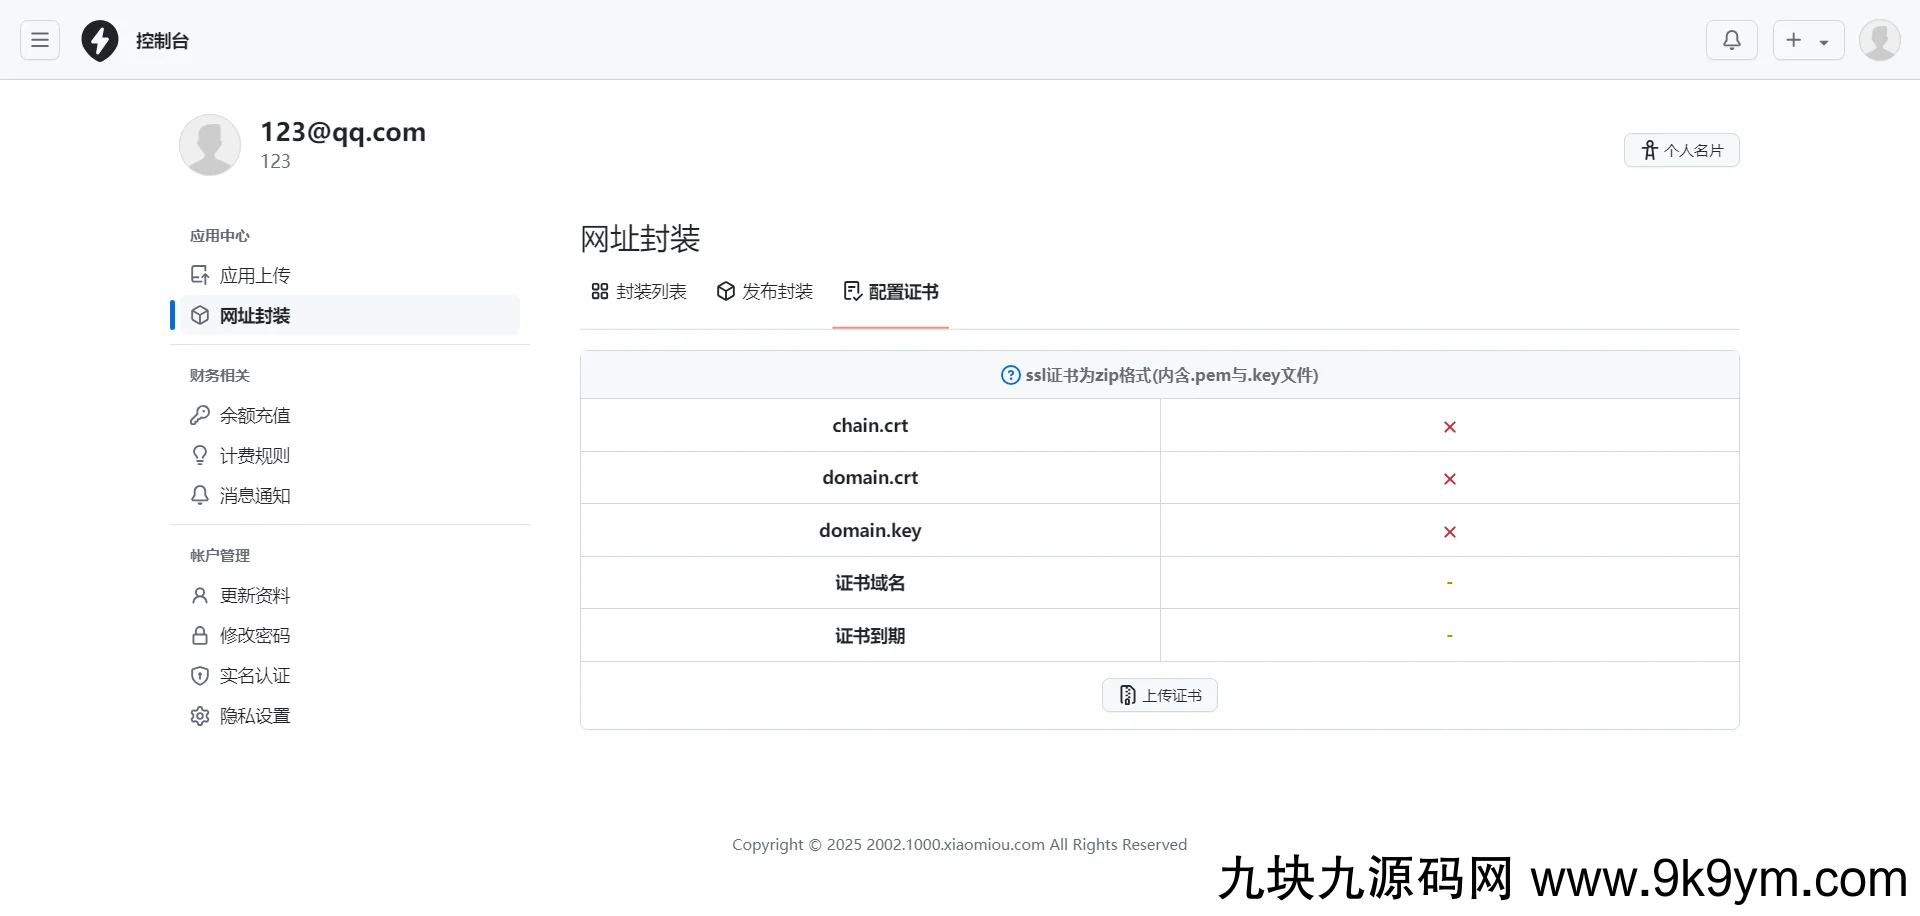The width and height of the screenshot is (1920, 916).
Task: Click the gear icon beside 隐私设置
Action: (x=200, y=715)
